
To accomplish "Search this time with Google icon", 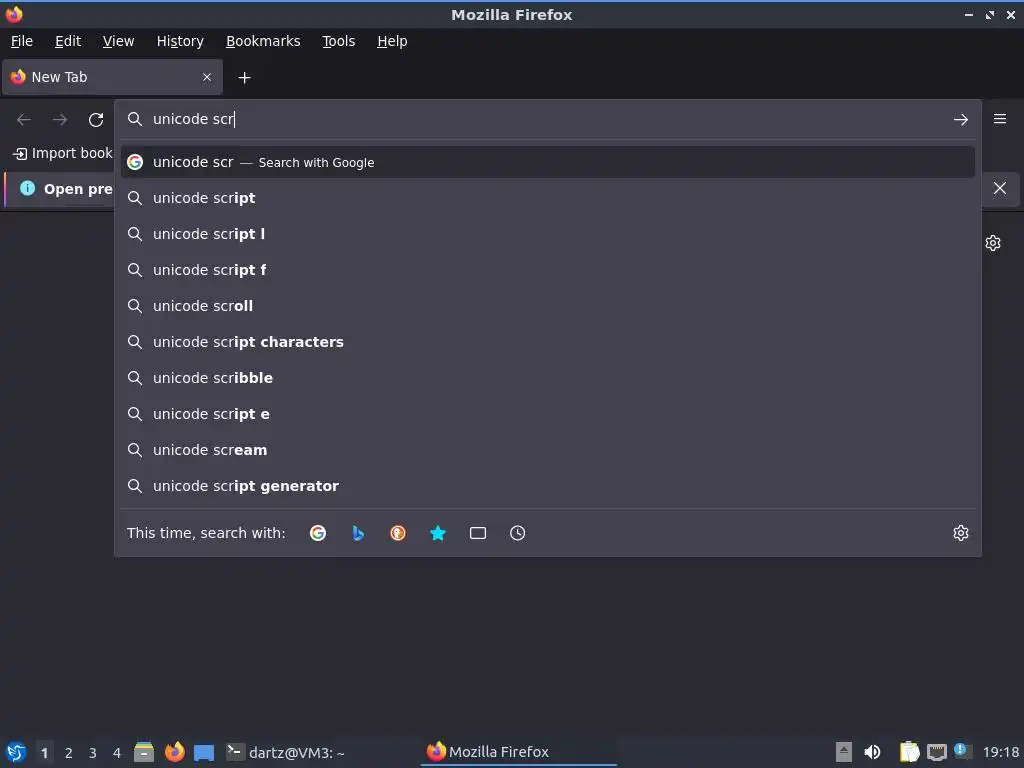I will coord(318,533).
